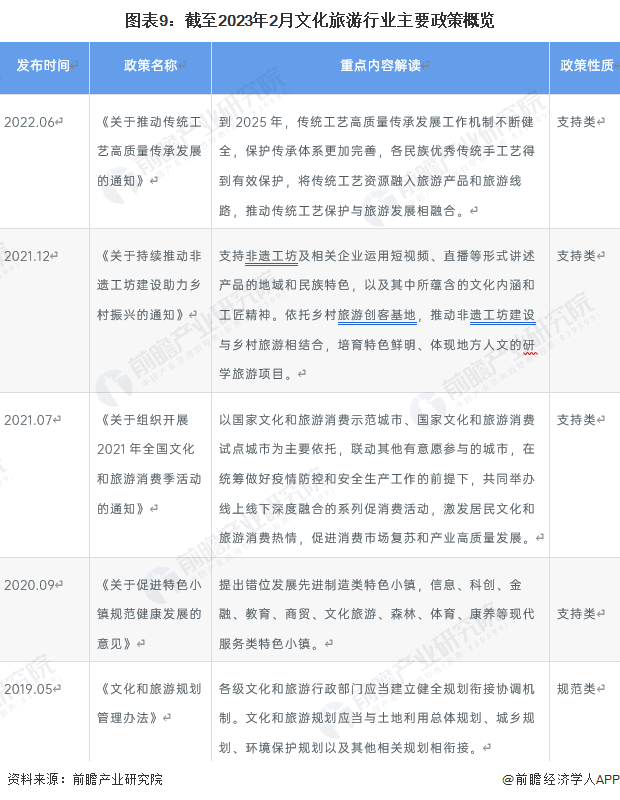The image size is (620, 800).
Task: Click the 非遗工坊建设助力乡村振兴 policy name cell
Action: 150,285
